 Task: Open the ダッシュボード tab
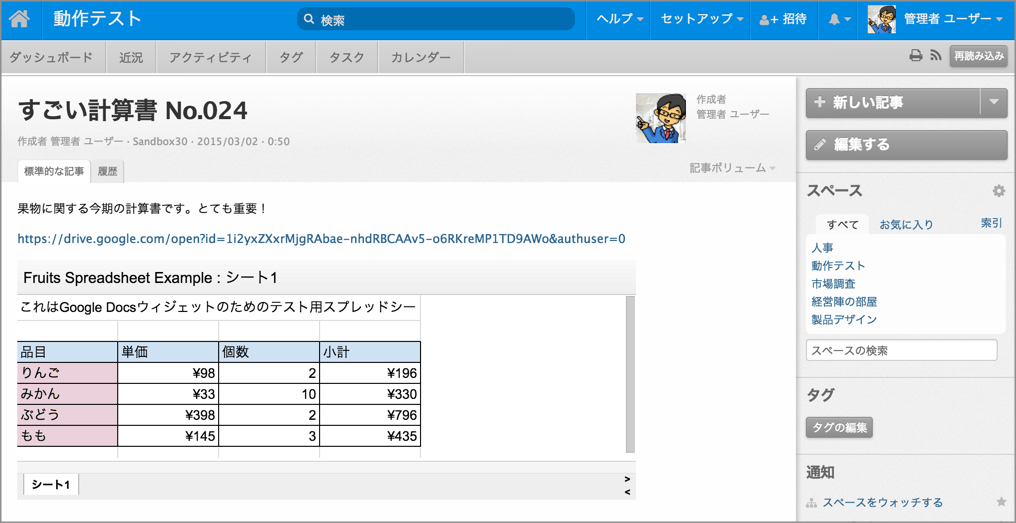coord(51,57)
